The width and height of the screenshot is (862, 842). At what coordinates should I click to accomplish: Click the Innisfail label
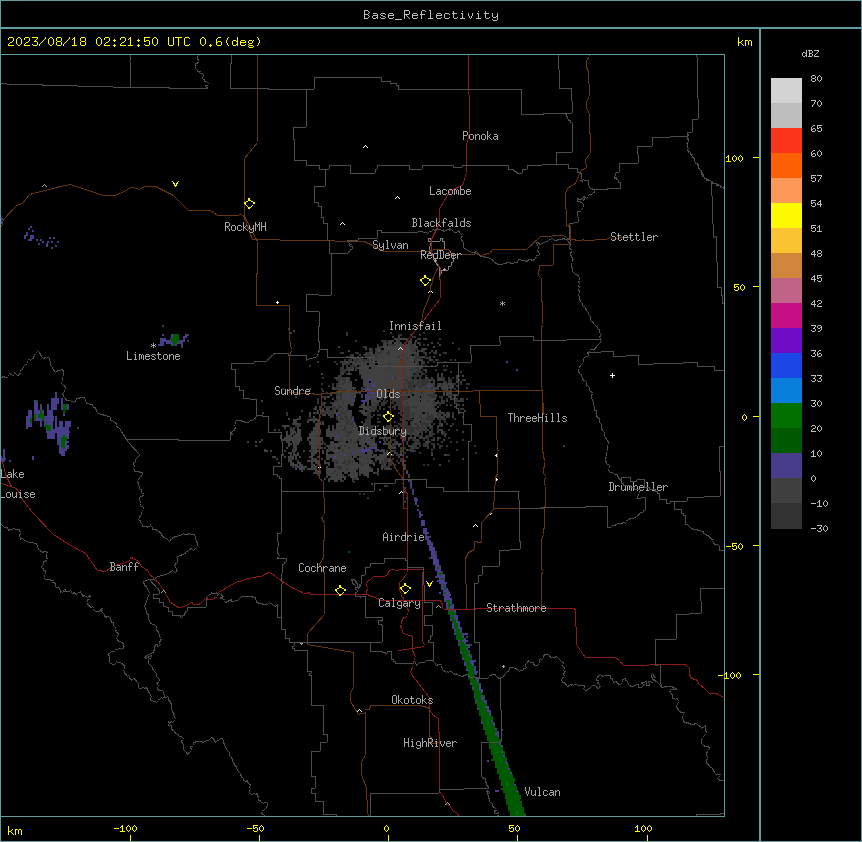[x=415, y=326]
